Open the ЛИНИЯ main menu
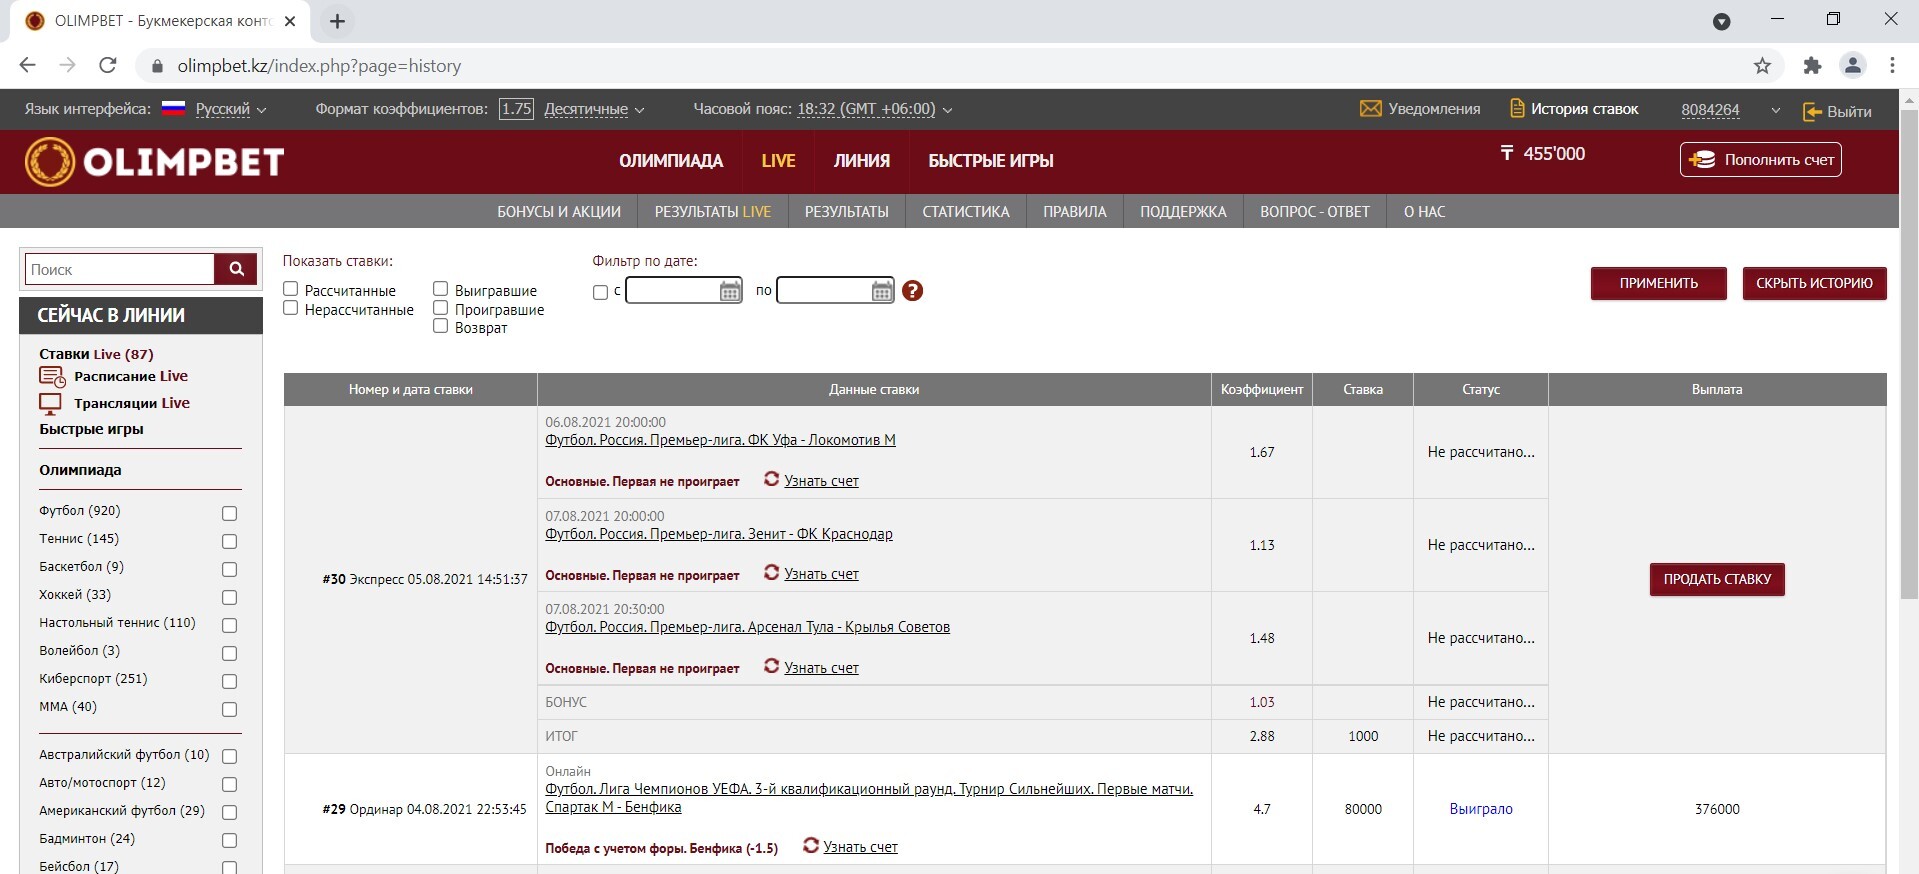 861,161
